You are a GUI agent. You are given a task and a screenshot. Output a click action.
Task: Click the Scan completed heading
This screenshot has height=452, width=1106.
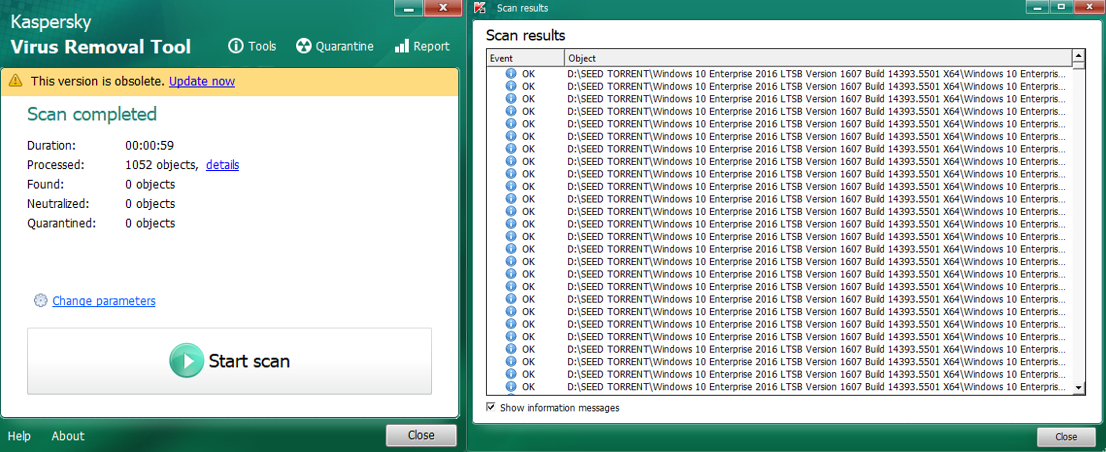pos(92,114)
